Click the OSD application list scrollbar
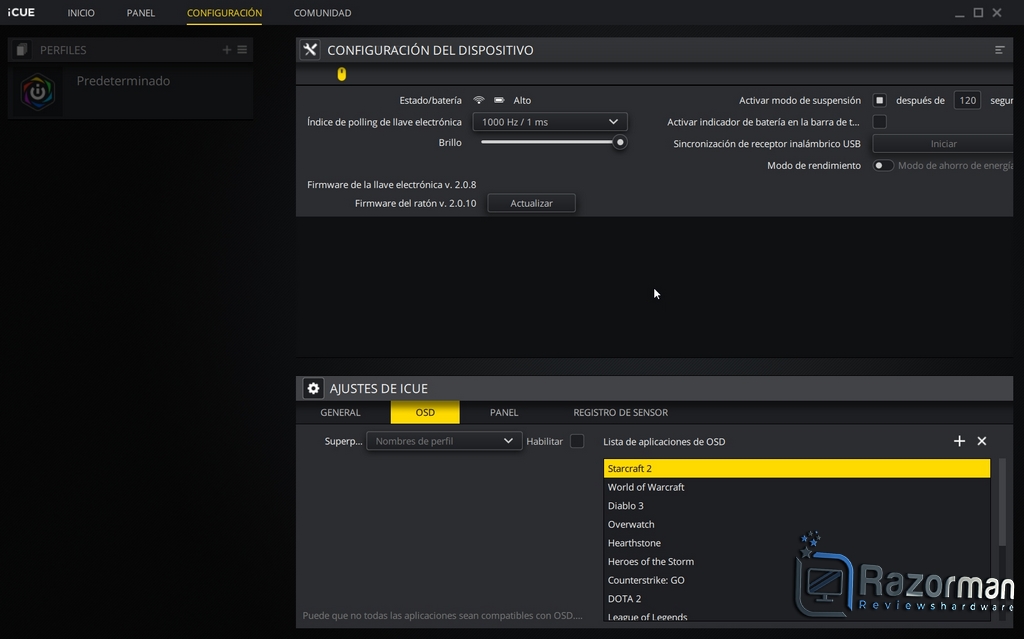The height and width of the screenshot is (639, 1024). pyautogui.click(x=1002, y=502)
